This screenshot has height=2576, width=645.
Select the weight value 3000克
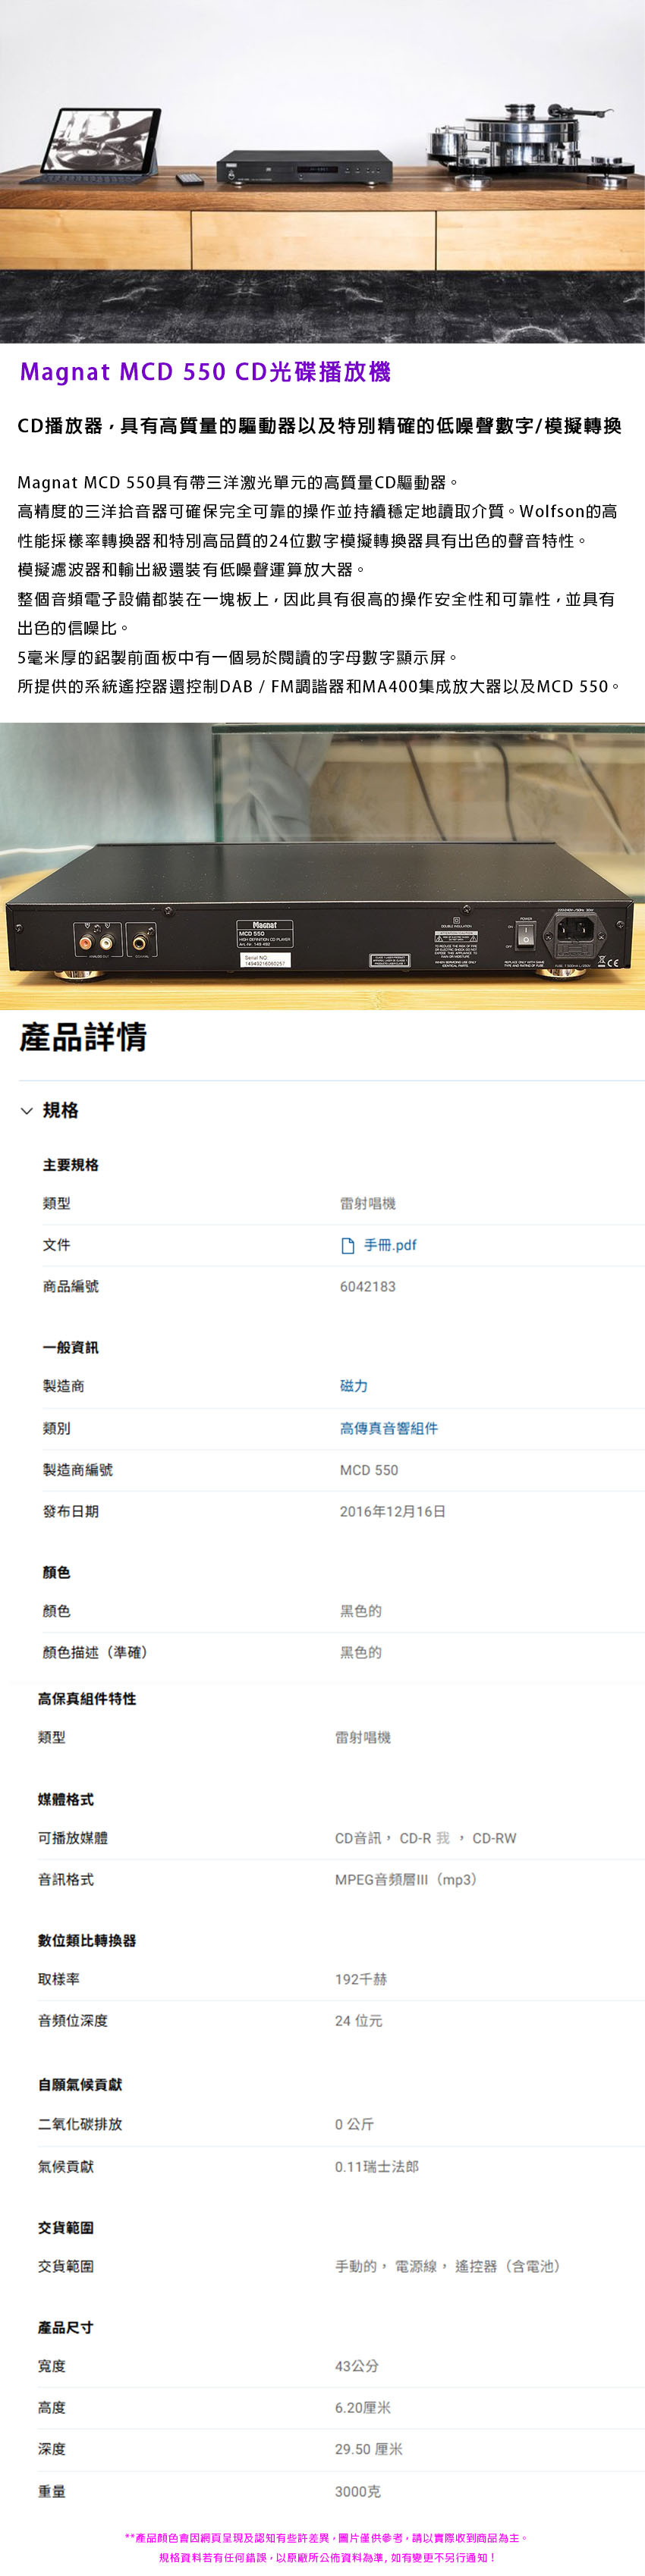click(358, 2491)
